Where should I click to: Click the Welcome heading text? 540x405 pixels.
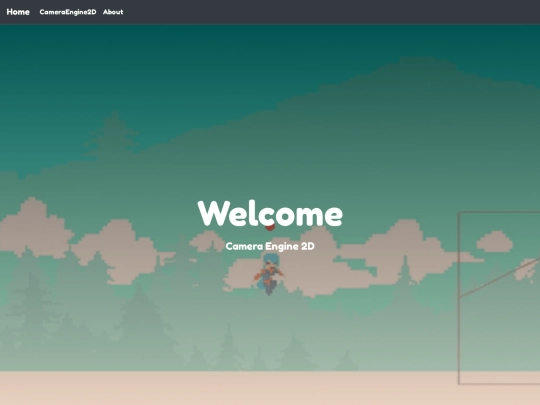pos(270,214)
